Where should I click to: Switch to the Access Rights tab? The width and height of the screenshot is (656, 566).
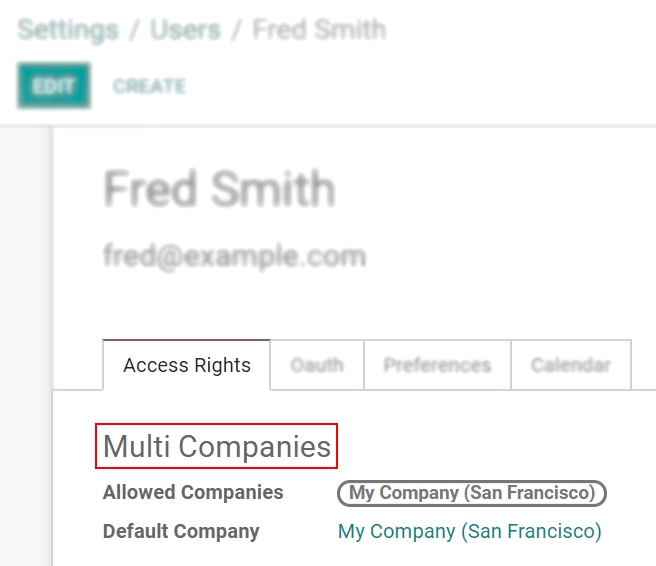(x=187, y=365)
